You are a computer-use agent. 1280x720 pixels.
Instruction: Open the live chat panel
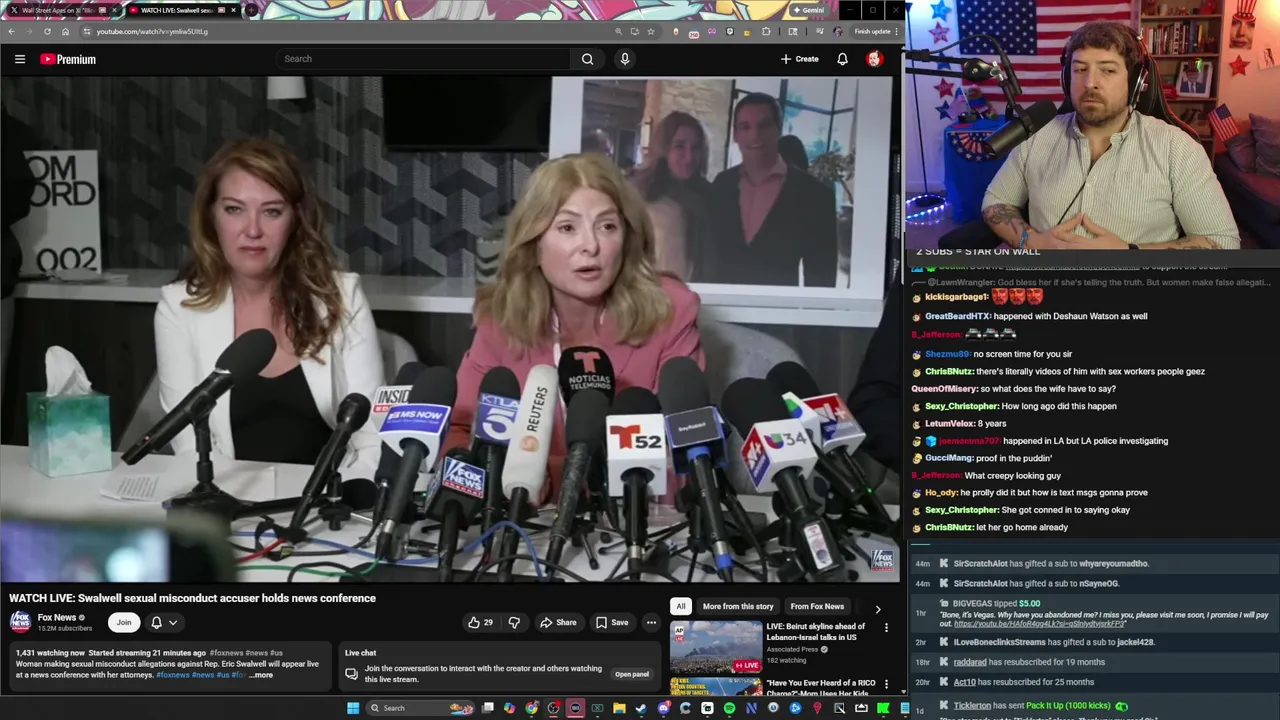tap(632, 674)
